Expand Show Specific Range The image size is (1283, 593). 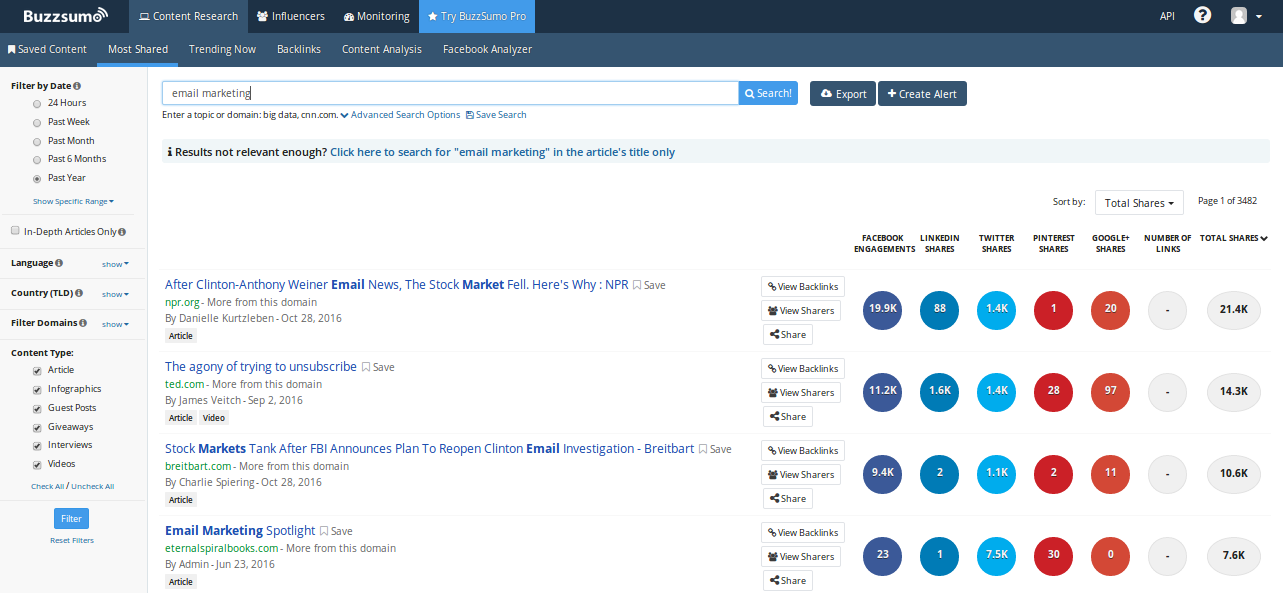(73, 201)
